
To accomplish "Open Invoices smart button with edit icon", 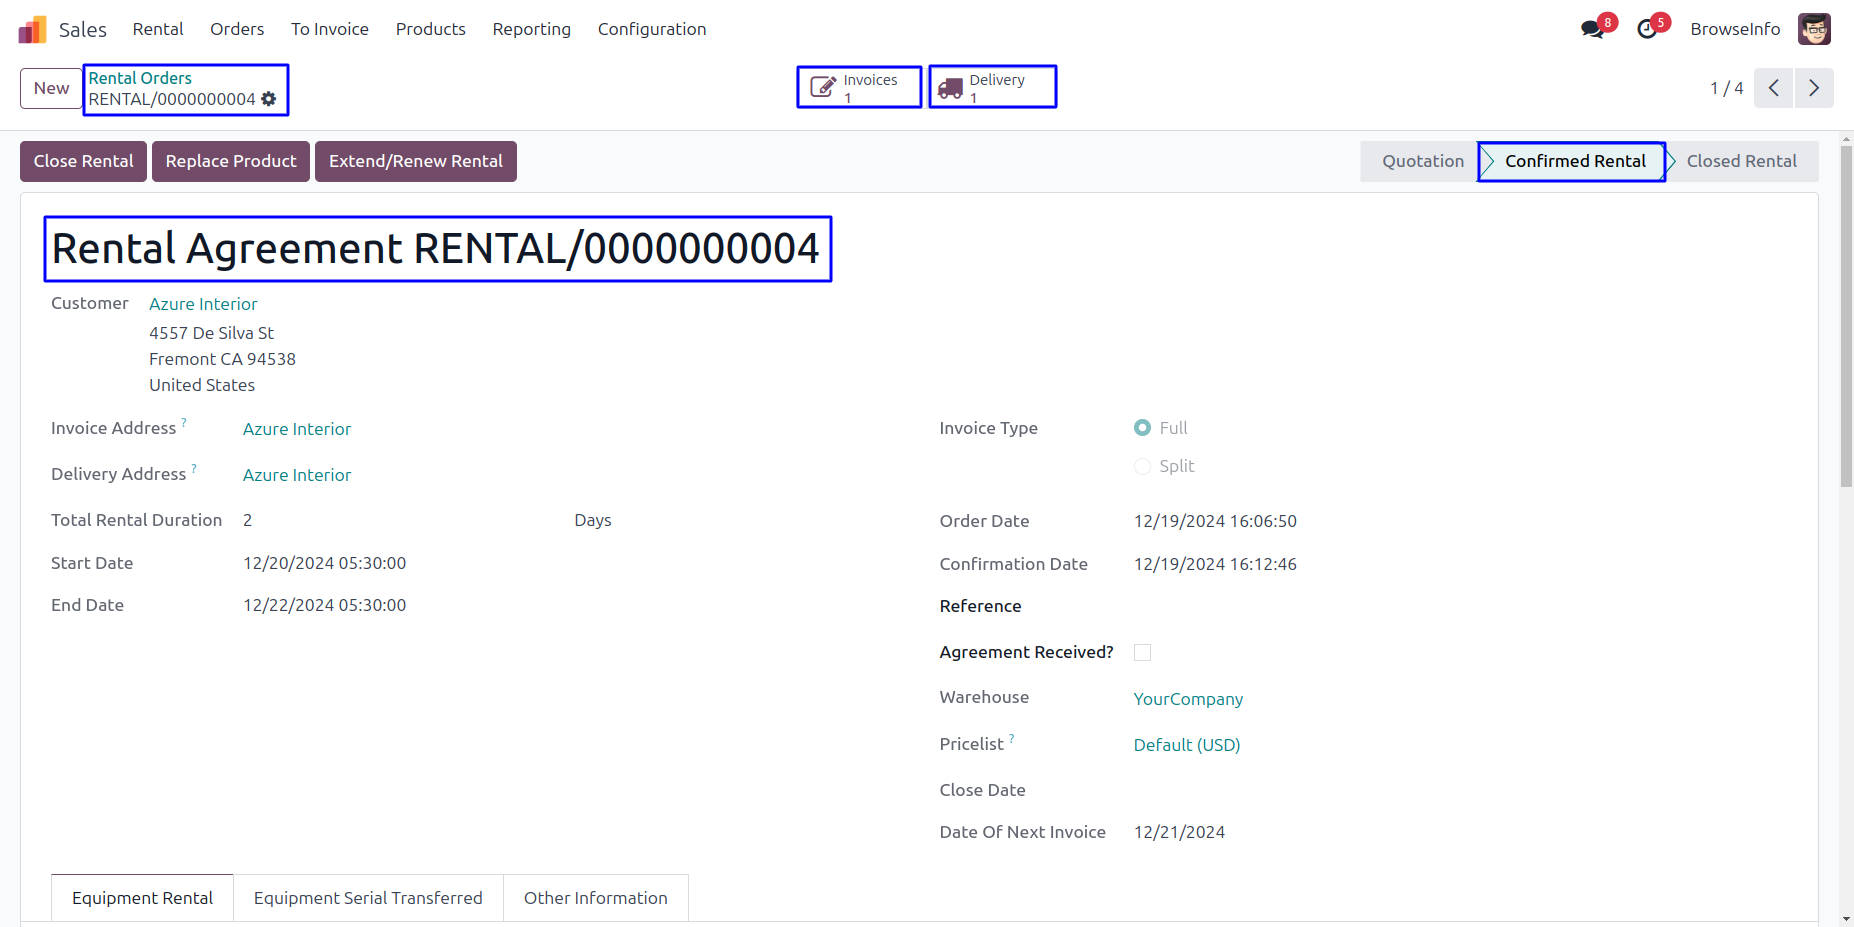I will click(x=859, y=87).
